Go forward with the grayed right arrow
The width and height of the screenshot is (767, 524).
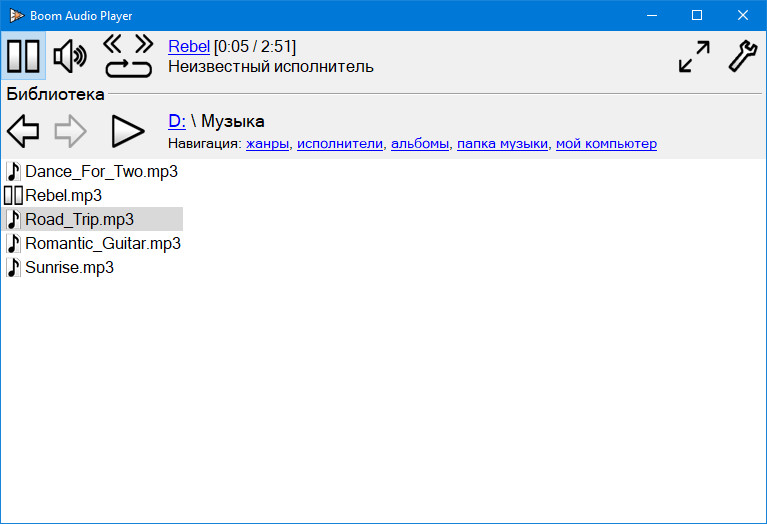70,131
